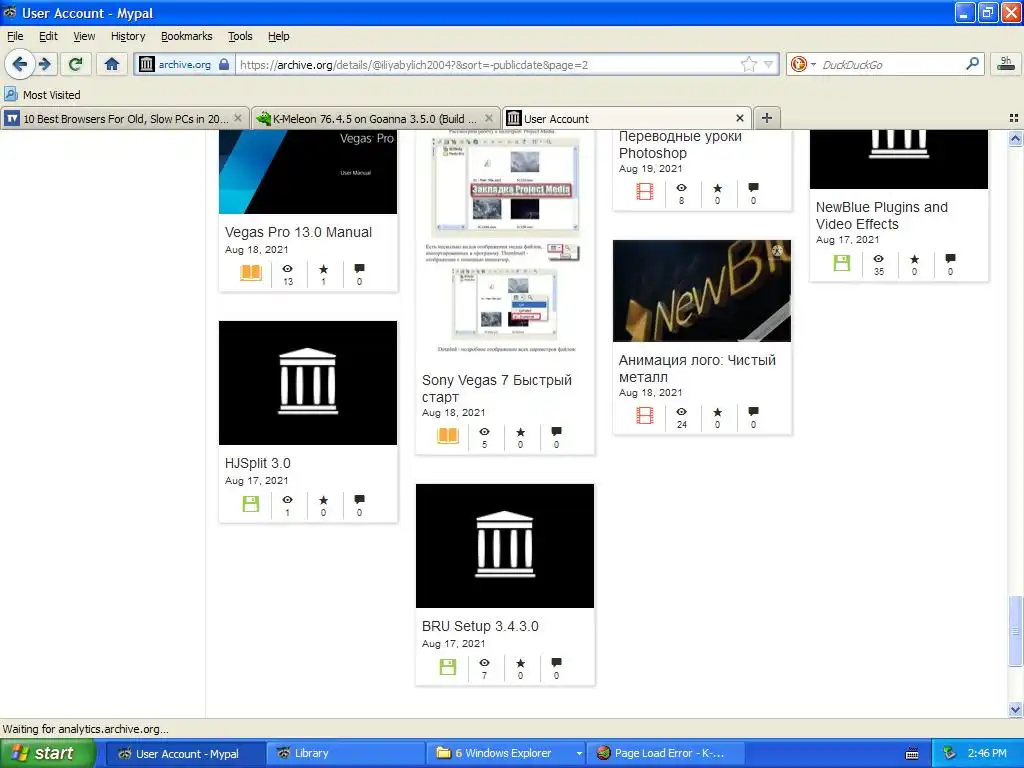
Task: Open the Windows start menu
Action: click(x=48, y=753)
